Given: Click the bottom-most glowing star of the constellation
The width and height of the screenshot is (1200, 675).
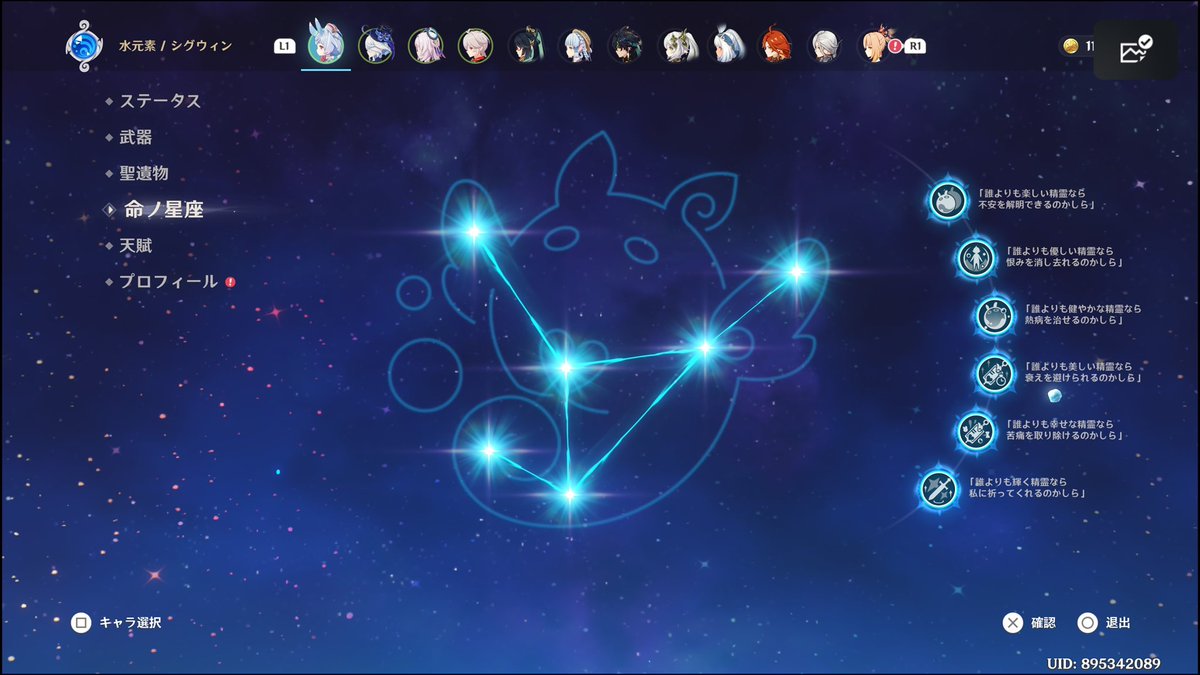Looking at the screenshot, I should [x=569, y=494].
